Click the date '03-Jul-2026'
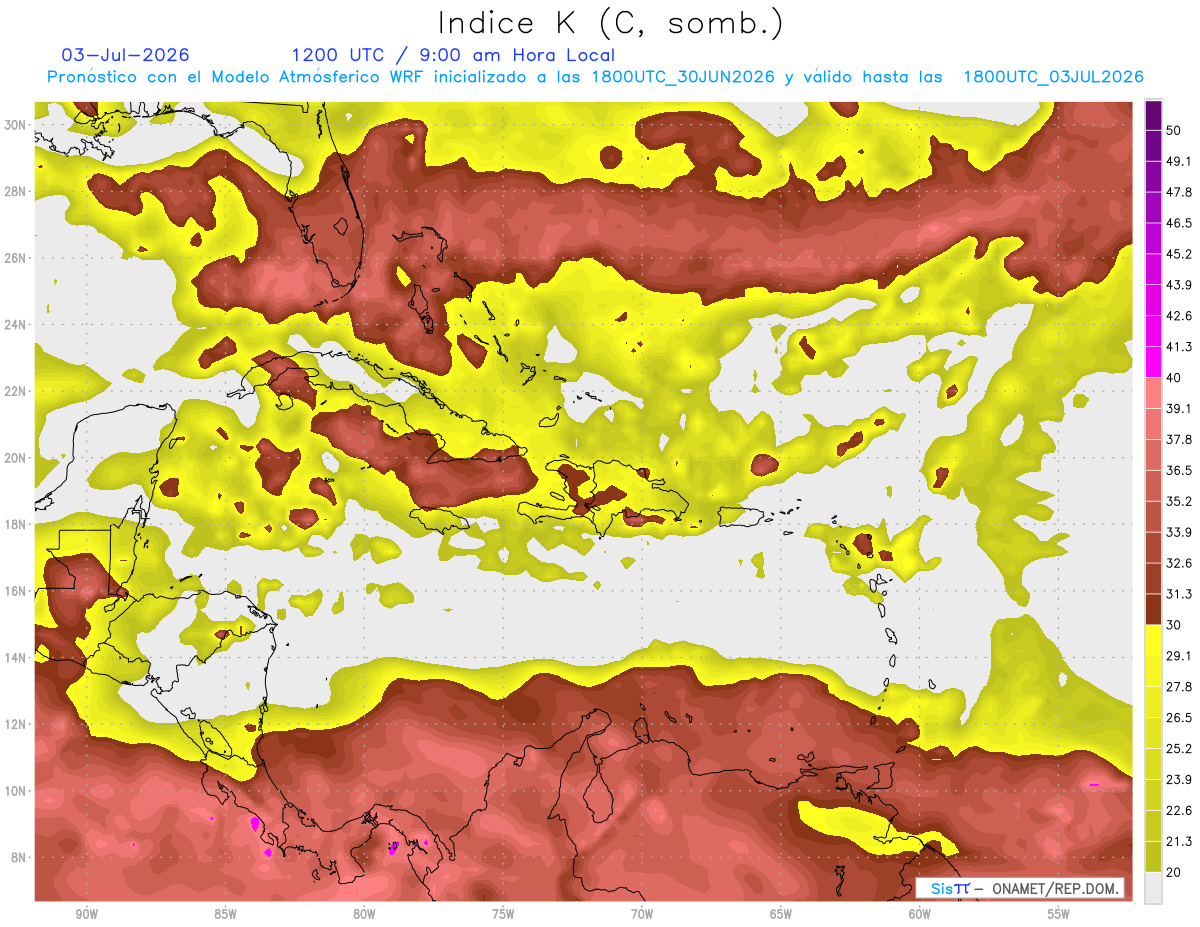This screenshot has height=927, width=1200. [125, 55]
